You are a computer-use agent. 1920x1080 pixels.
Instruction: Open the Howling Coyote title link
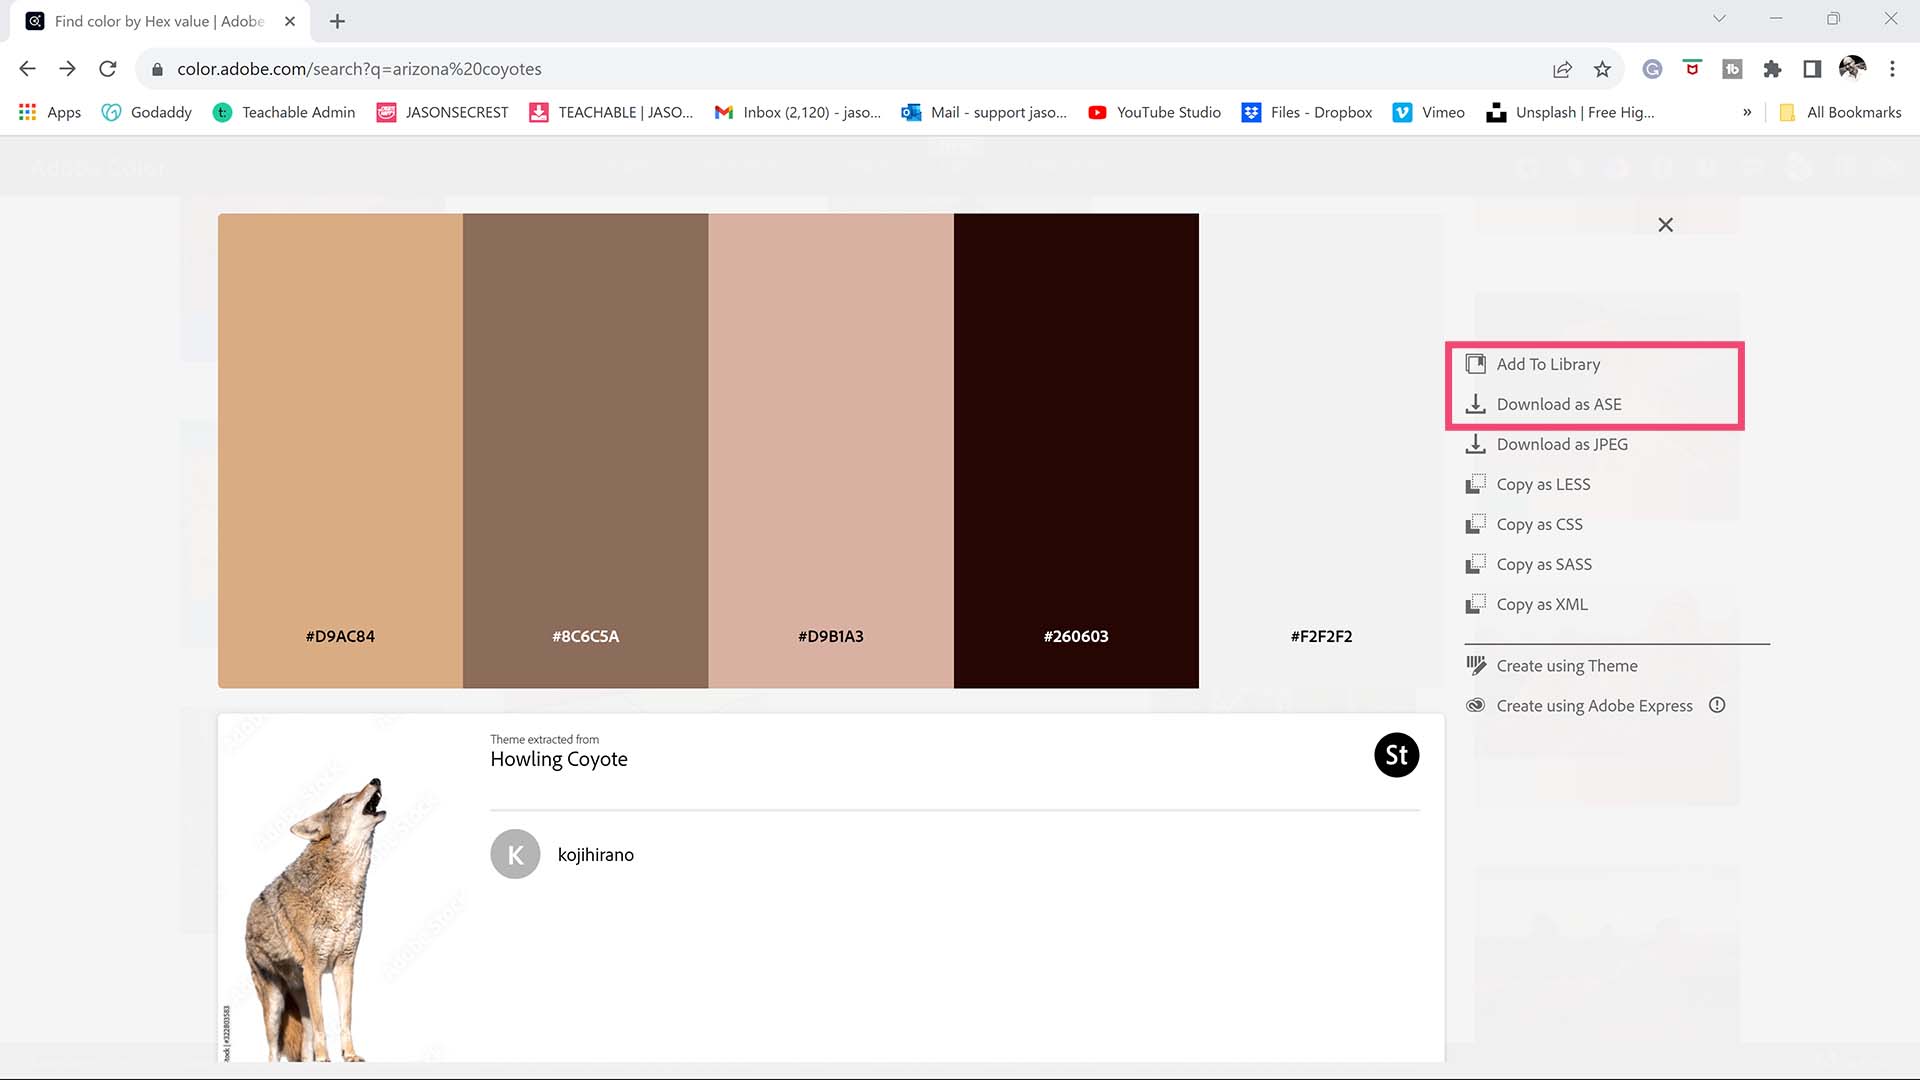[x=559, y=759]
